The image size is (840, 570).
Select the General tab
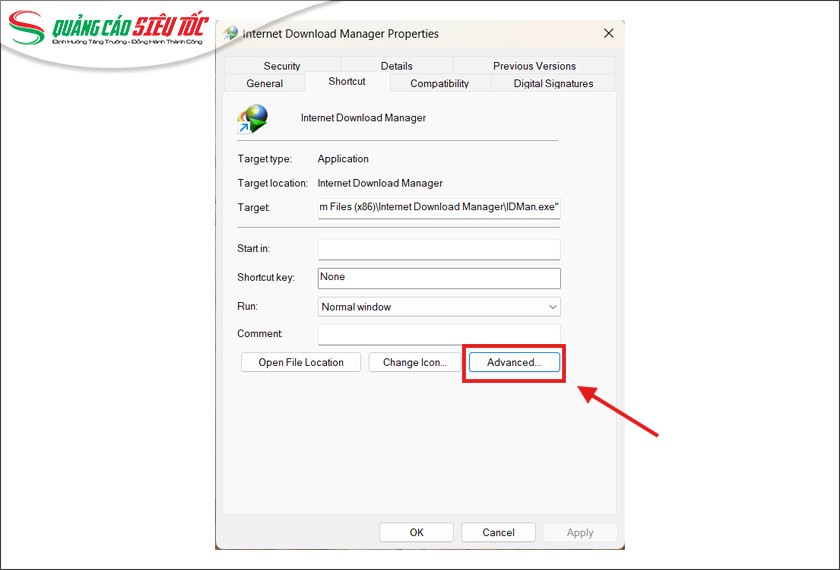(264, 84)
